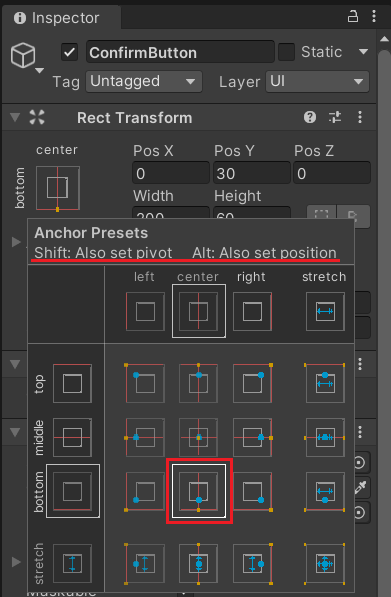This screenshot has width=391, height=597.
Task: Open the Tag dropdown showing Untagged
Action: (x=144, y=81)
